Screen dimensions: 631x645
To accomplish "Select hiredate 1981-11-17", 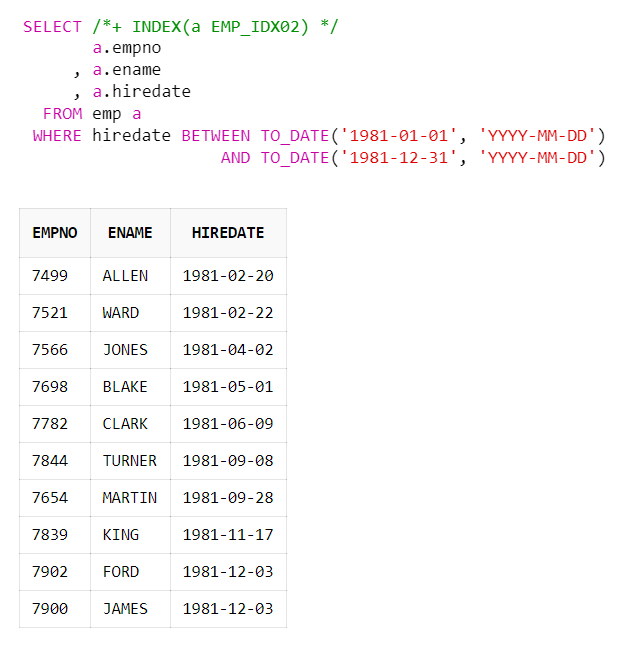I will pyautogui.click(x=228, y=535).
